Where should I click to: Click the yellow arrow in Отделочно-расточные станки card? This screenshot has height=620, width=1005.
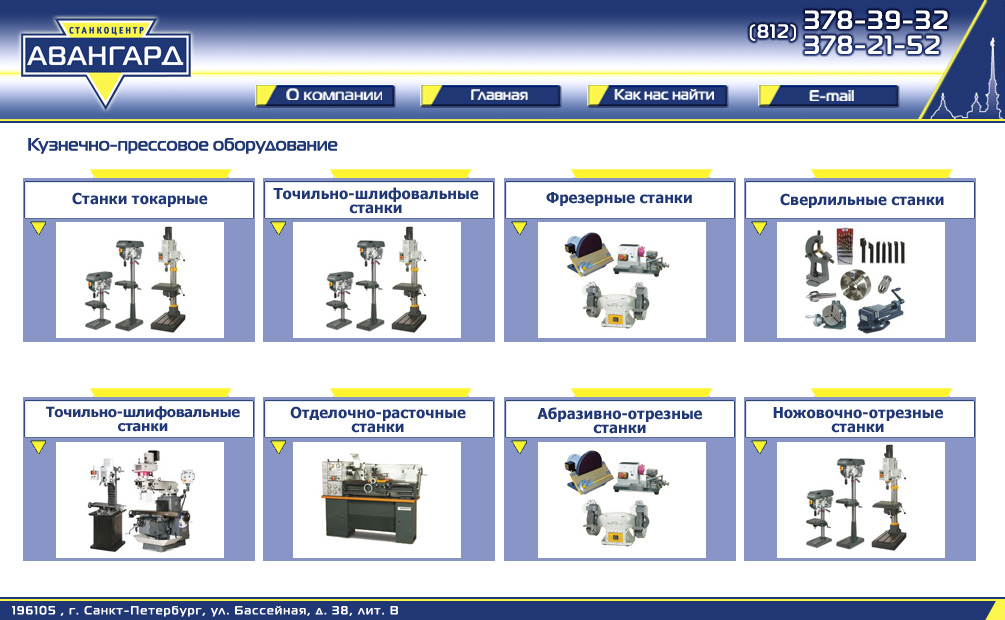coord(278,447)
